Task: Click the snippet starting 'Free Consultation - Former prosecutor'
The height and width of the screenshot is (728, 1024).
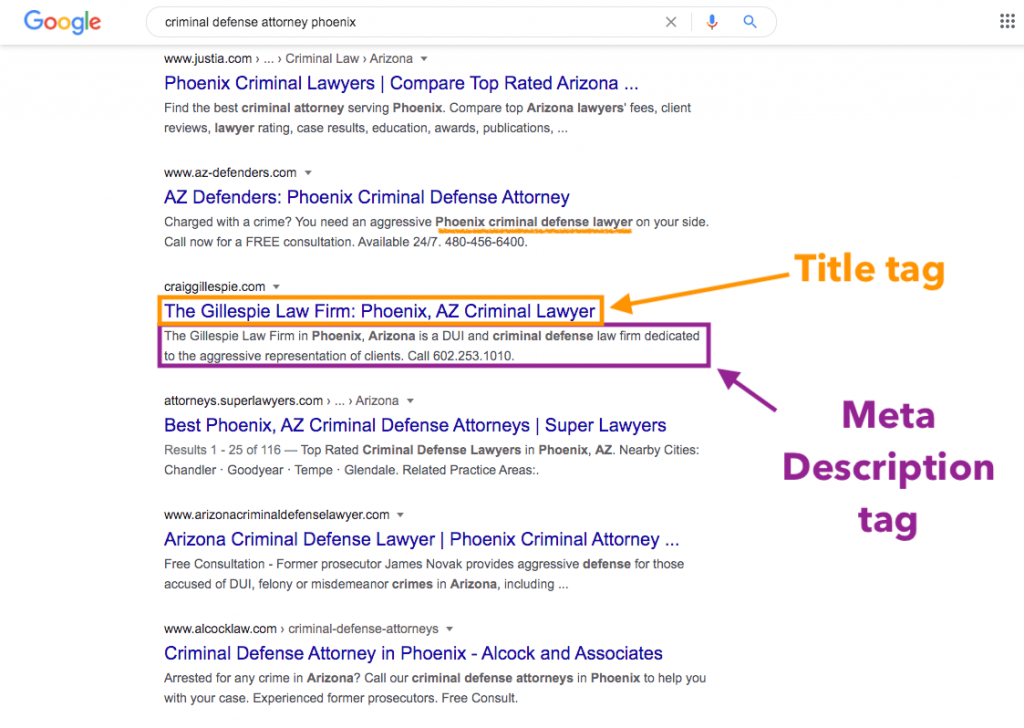Action: (x=424, y=574)
